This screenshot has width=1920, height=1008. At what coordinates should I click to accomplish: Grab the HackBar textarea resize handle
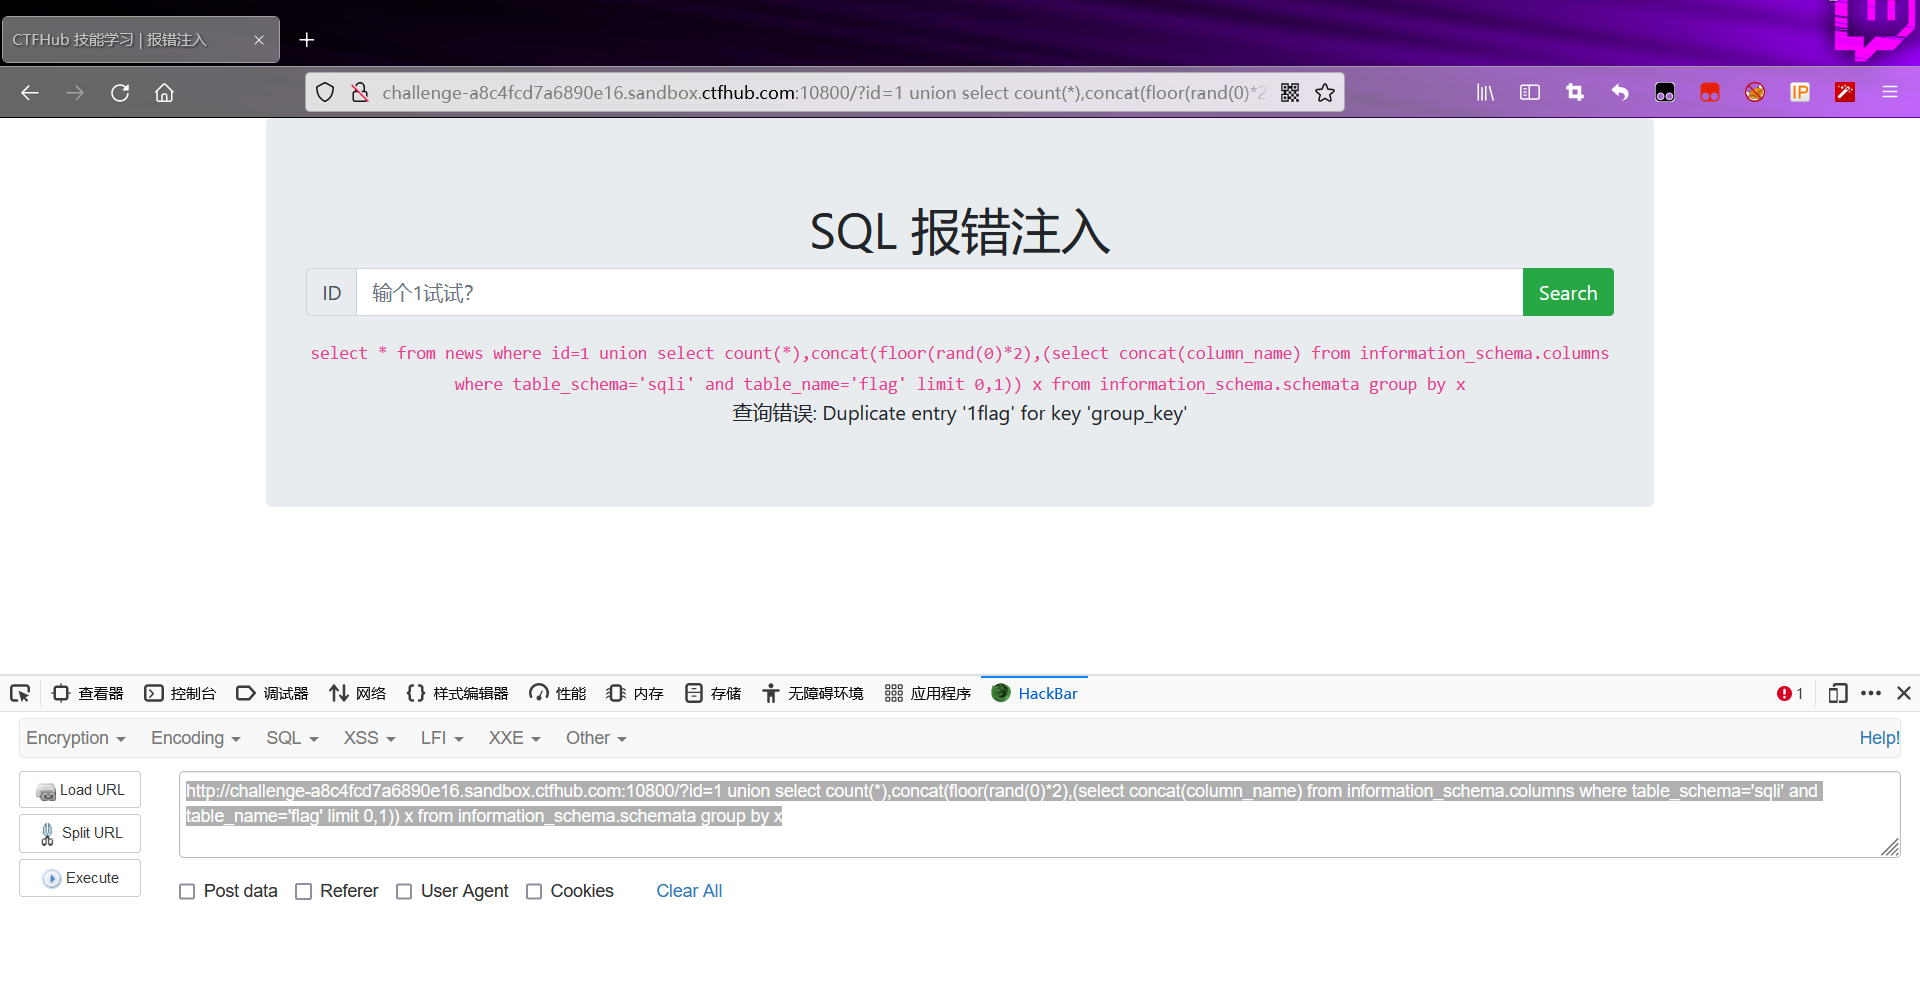pos(1890,848)
